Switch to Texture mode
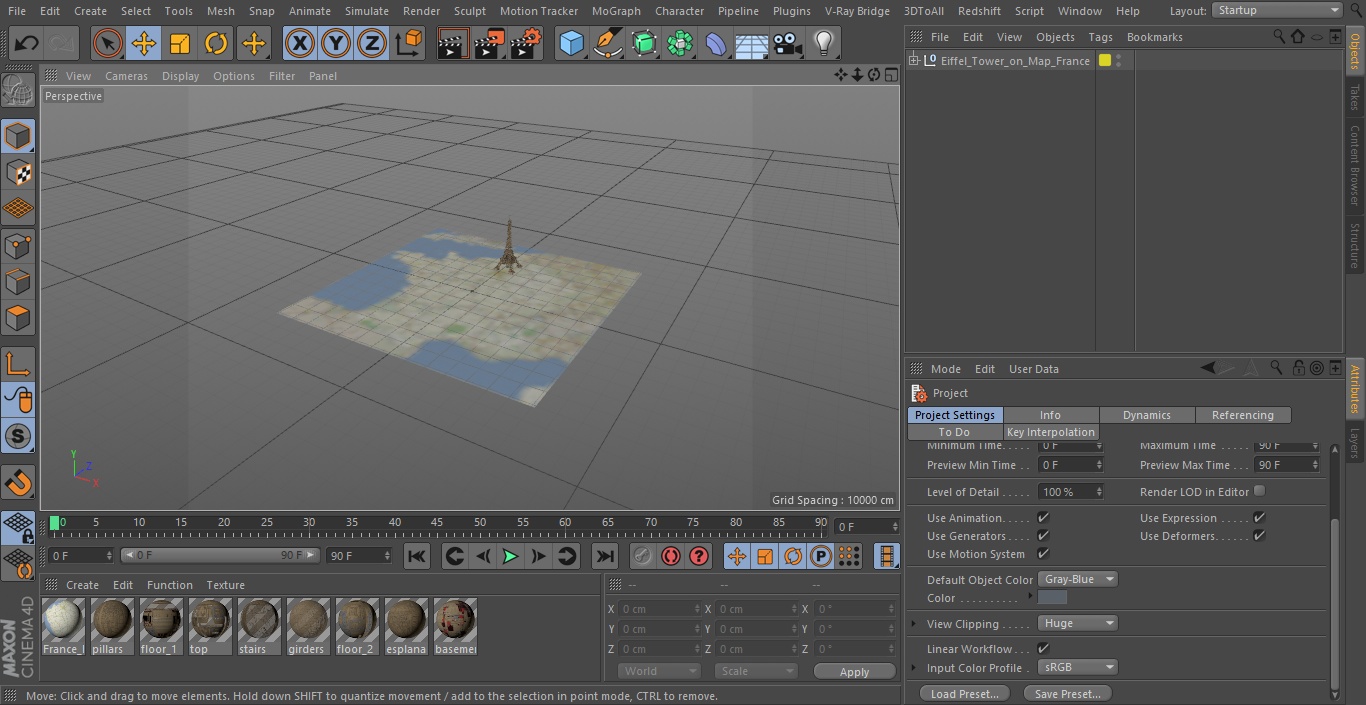Screen dimensions: 1366x705 click(18, 173)
